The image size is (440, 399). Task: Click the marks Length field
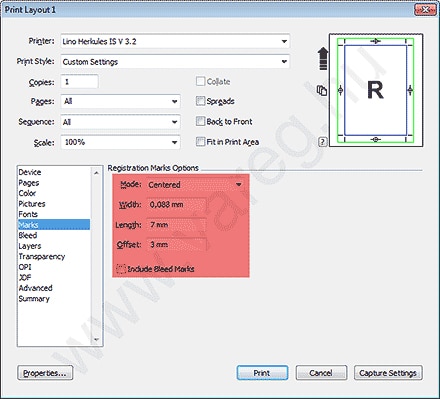coord(177,225)
